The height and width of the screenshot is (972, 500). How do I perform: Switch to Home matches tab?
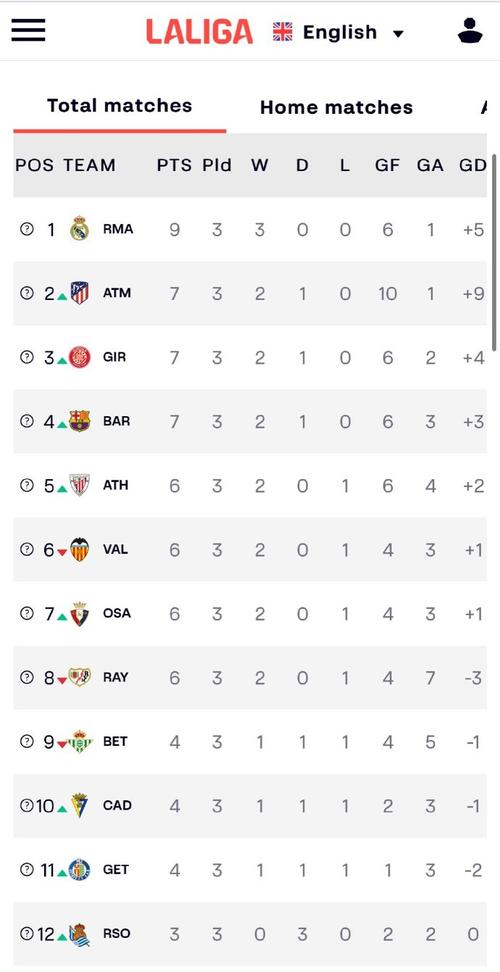(x=336, y=107)
